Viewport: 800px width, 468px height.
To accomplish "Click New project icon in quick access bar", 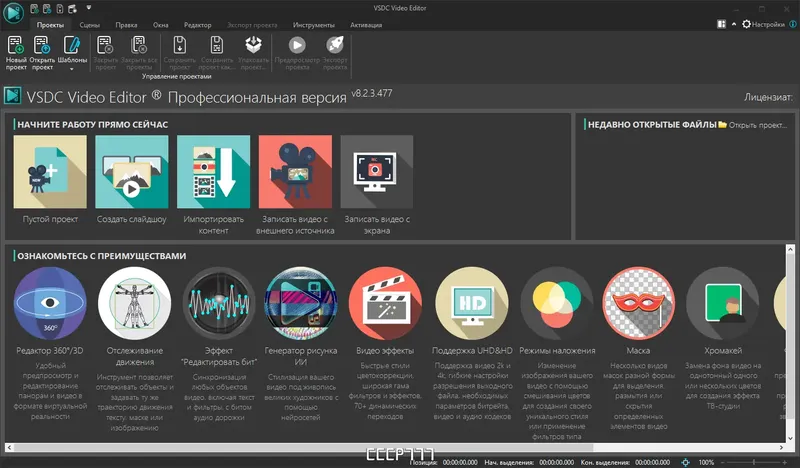I will [x=34, y=9].
